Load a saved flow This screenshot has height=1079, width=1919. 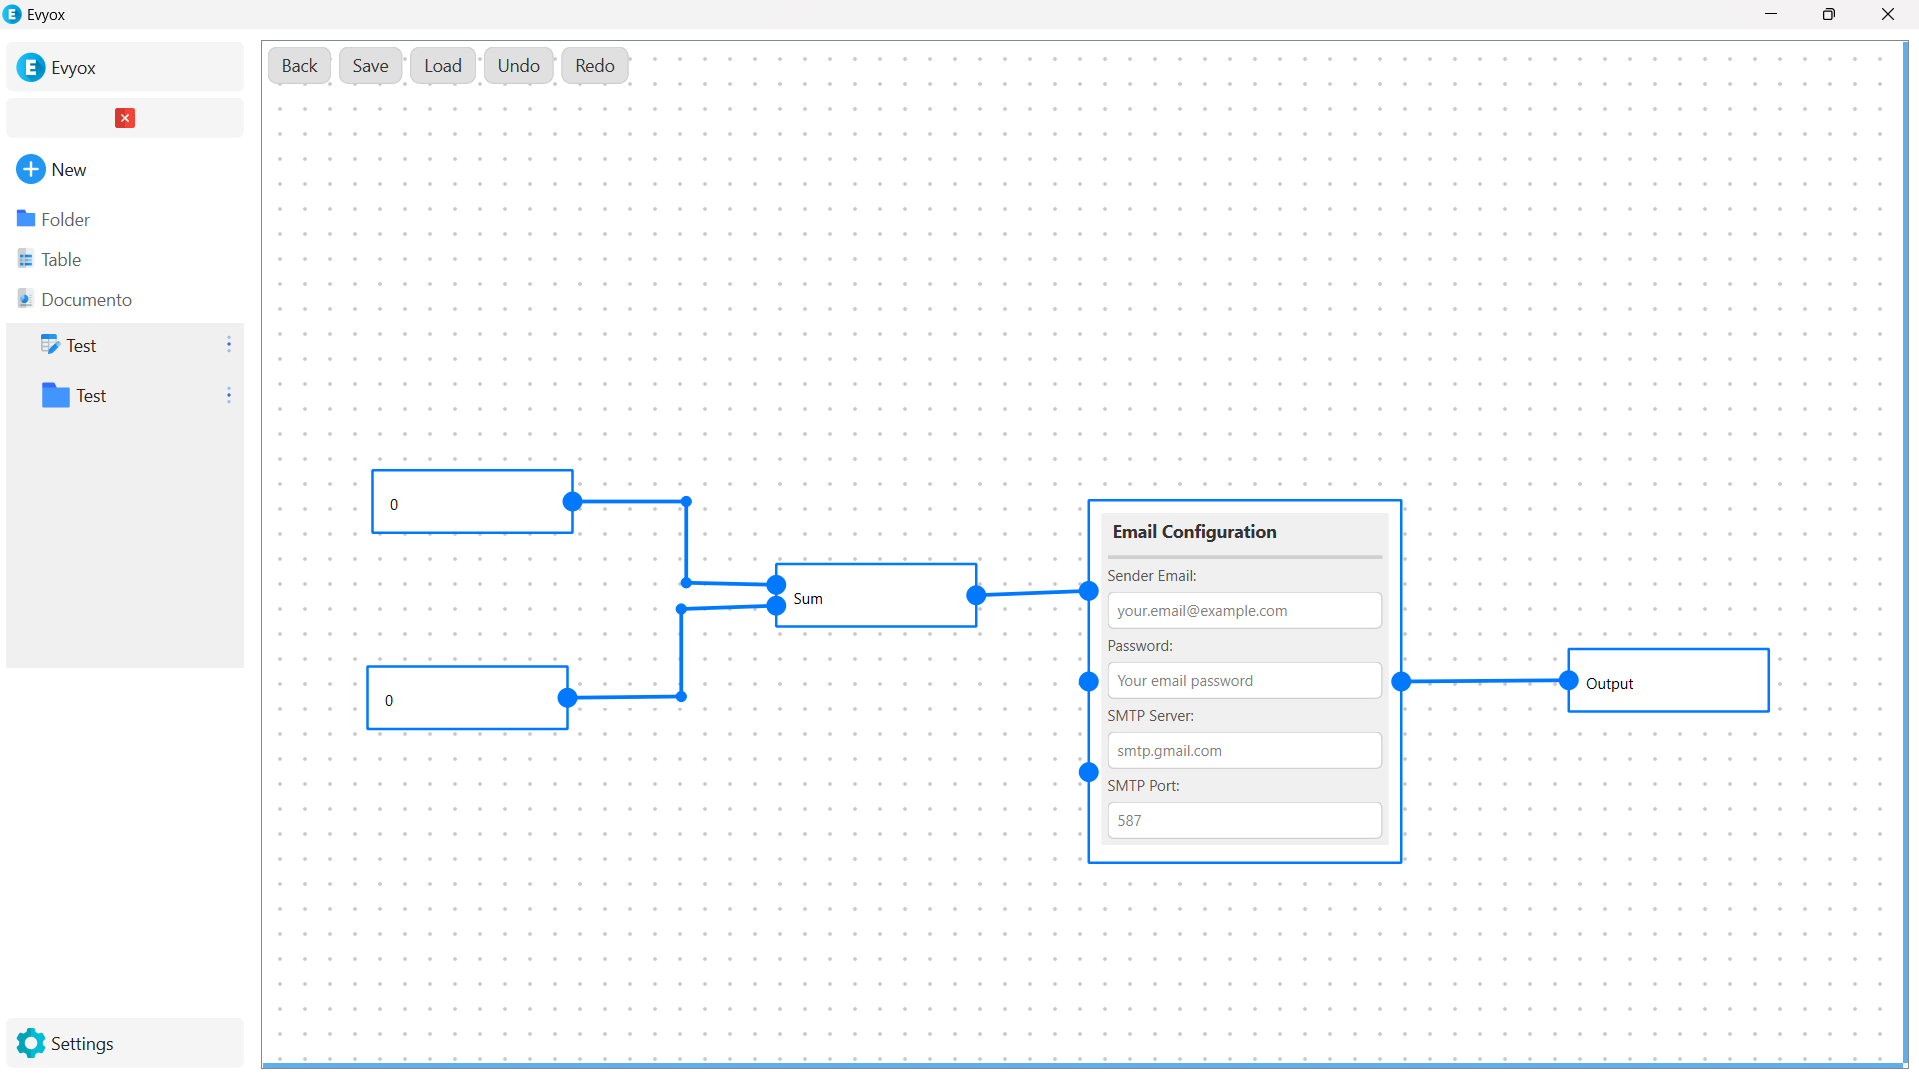[443, 66]
